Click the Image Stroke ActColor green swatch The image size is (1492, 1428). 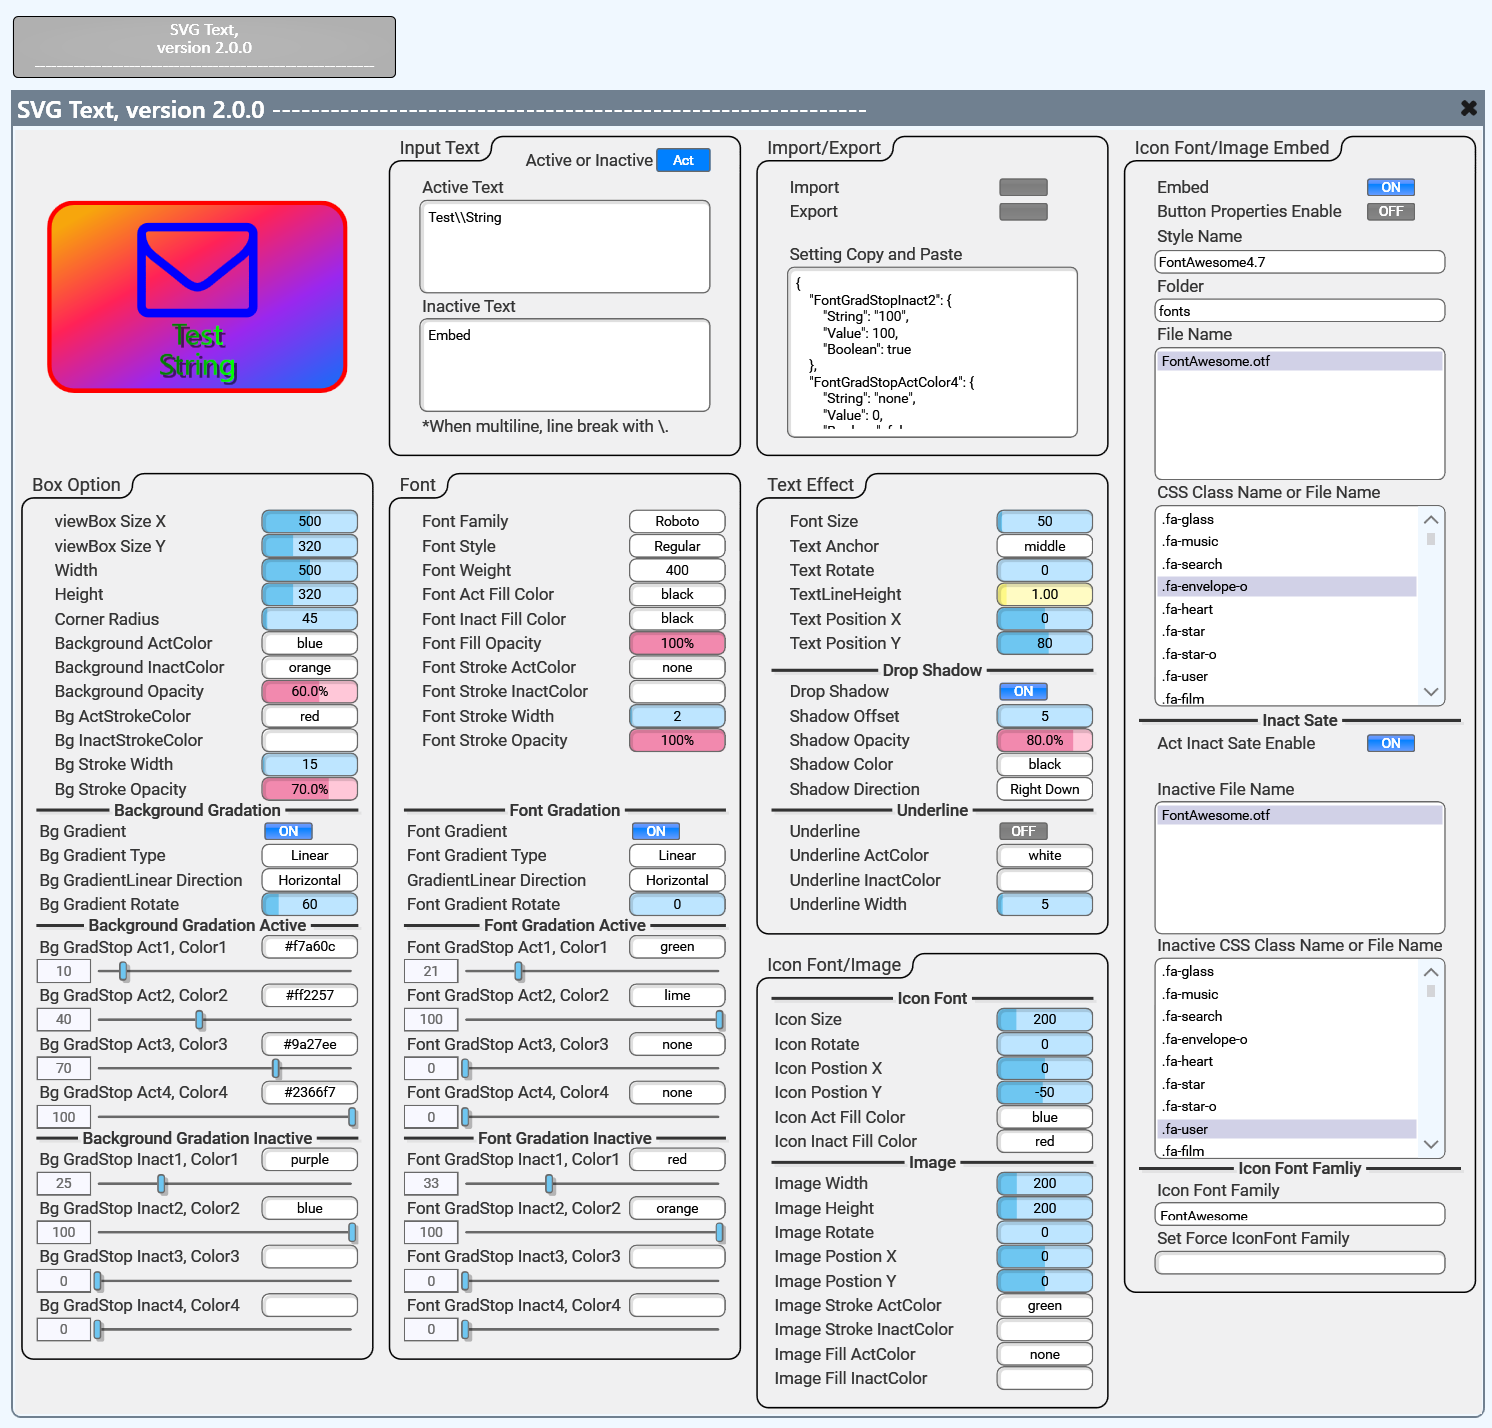point(1045,1305)
